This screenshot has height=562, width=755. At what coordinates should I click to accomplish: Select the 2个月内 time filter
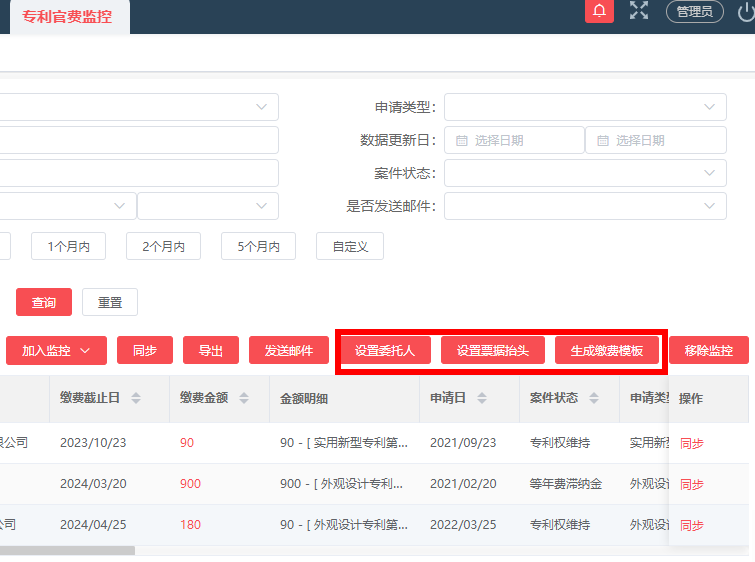[x=163, y=246]
